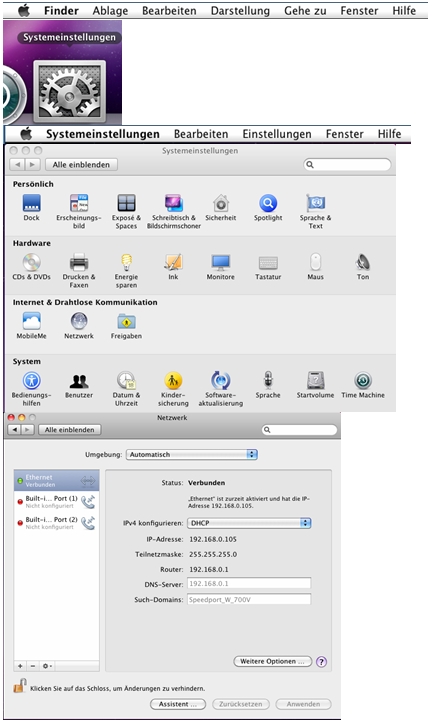
Task: Click the Weitere Optionen button
Action: [273, 661]
